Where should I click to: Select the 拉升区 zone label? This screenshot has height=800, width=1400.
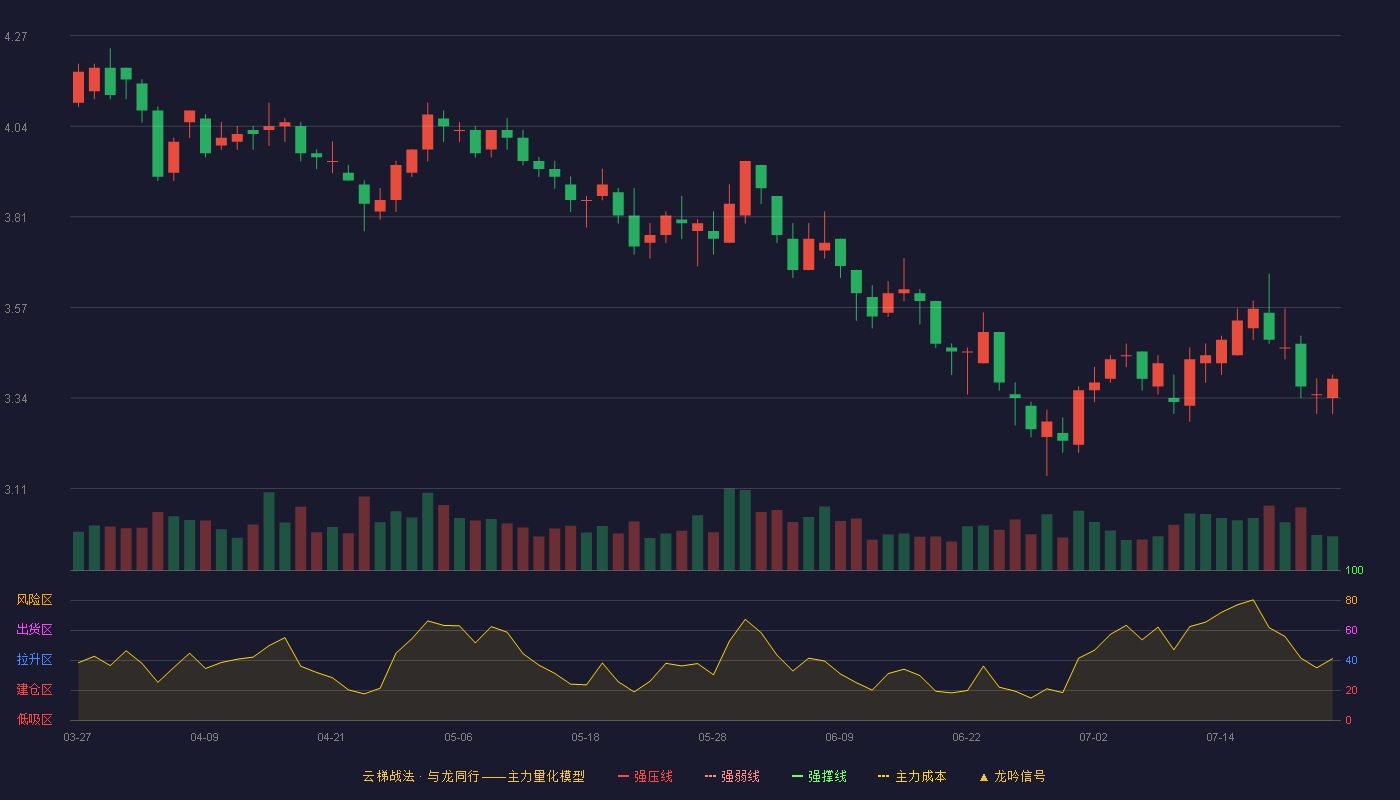coord(34,660)
